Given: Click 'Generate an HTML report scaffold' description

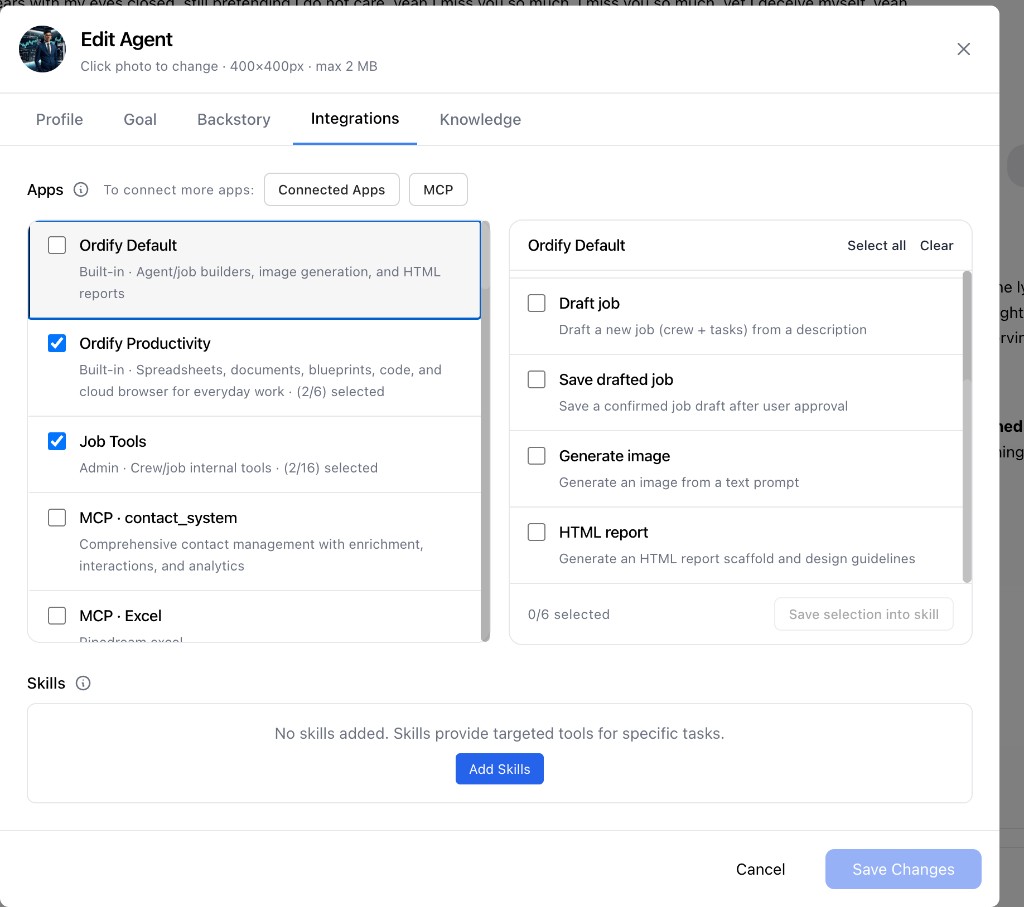Looking at the screenshot, I should click(737, 558).
